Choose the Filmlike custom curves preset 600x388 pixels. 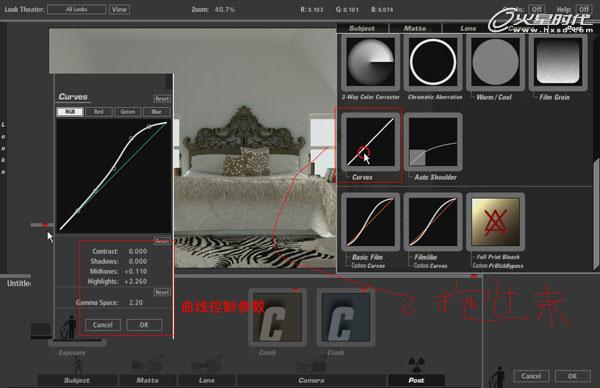coord(433,222)
